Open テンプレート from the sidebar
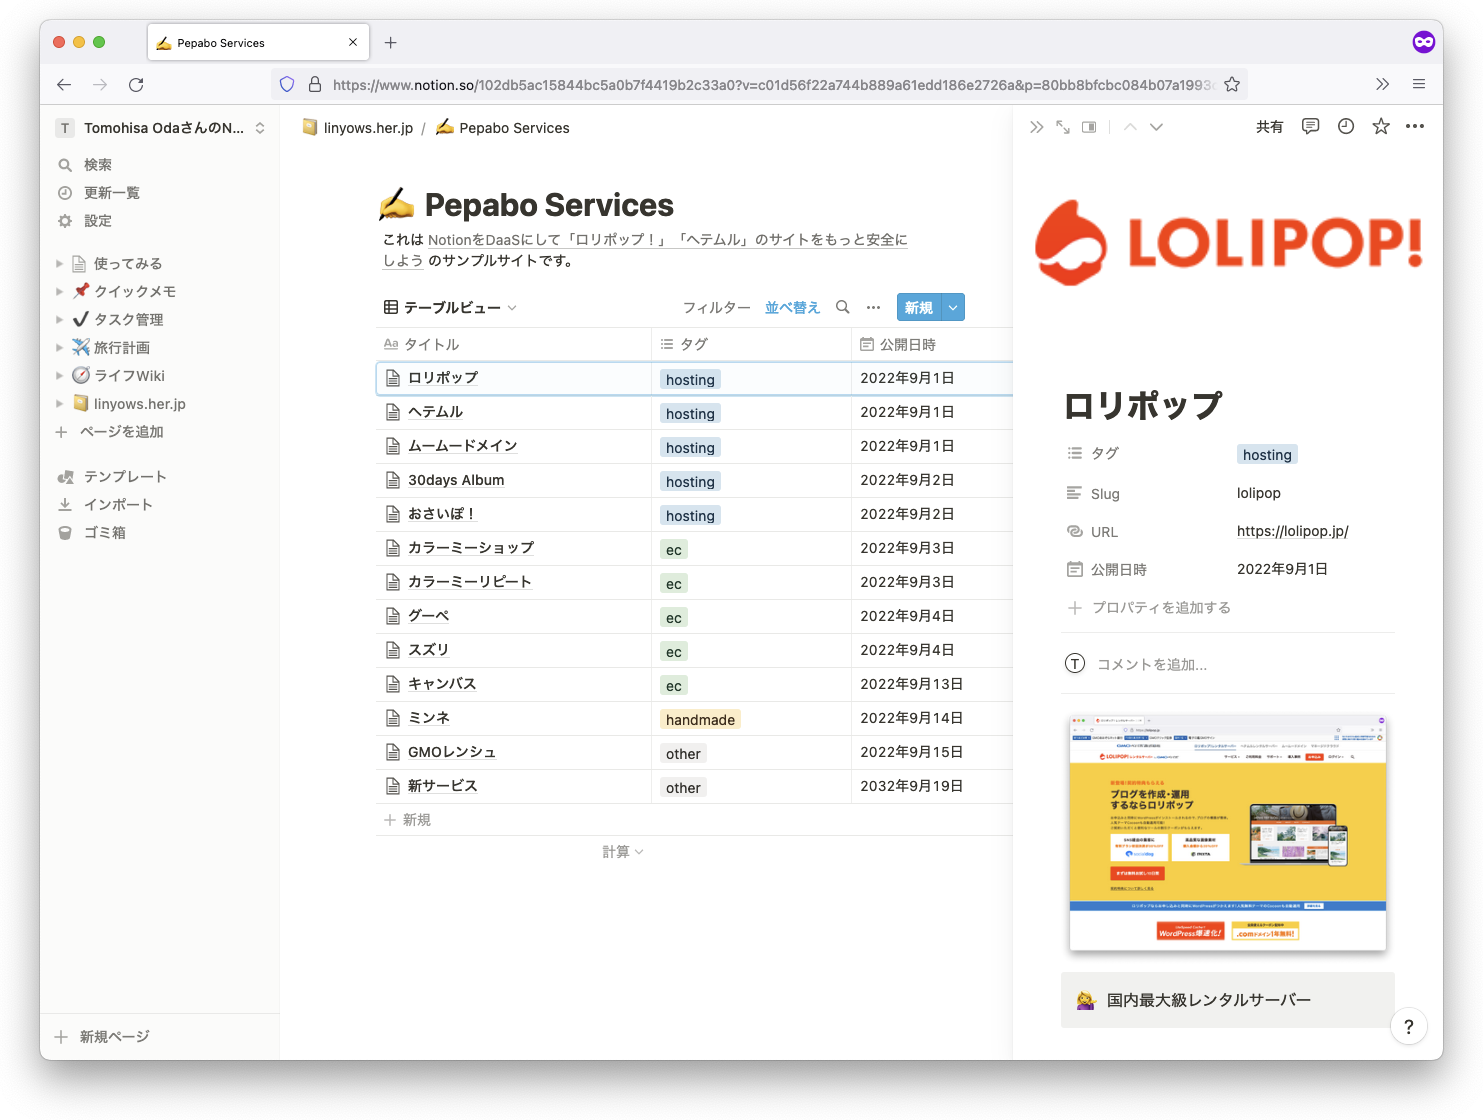 coord(125,476)
